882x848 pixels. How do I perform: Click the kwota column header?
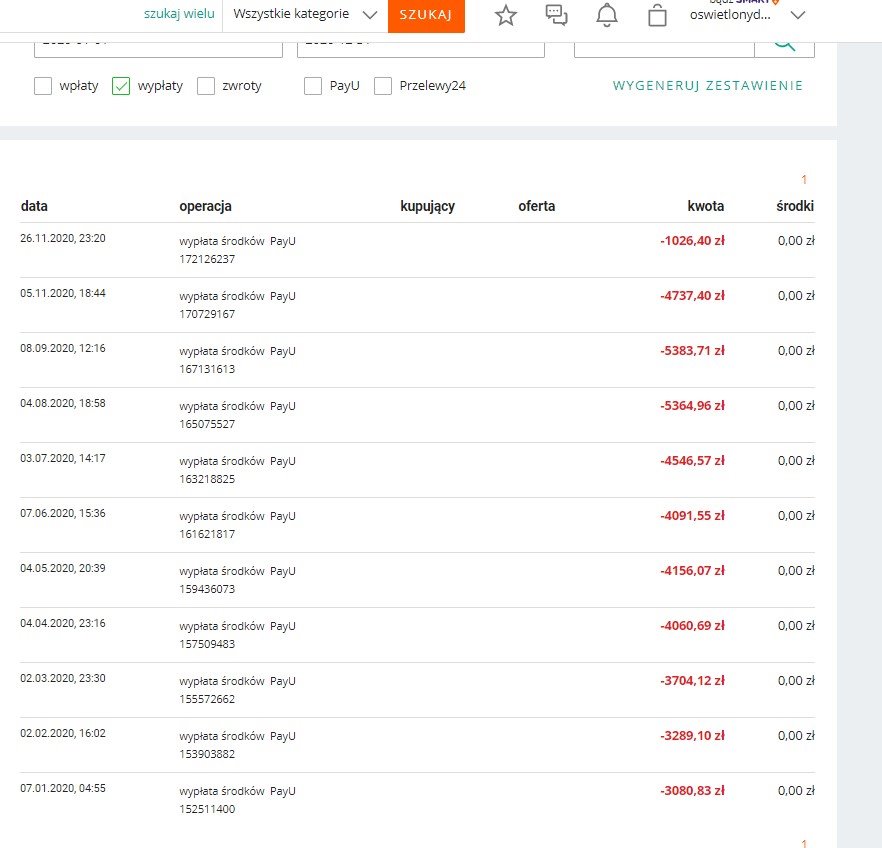(x=705, y=206)
